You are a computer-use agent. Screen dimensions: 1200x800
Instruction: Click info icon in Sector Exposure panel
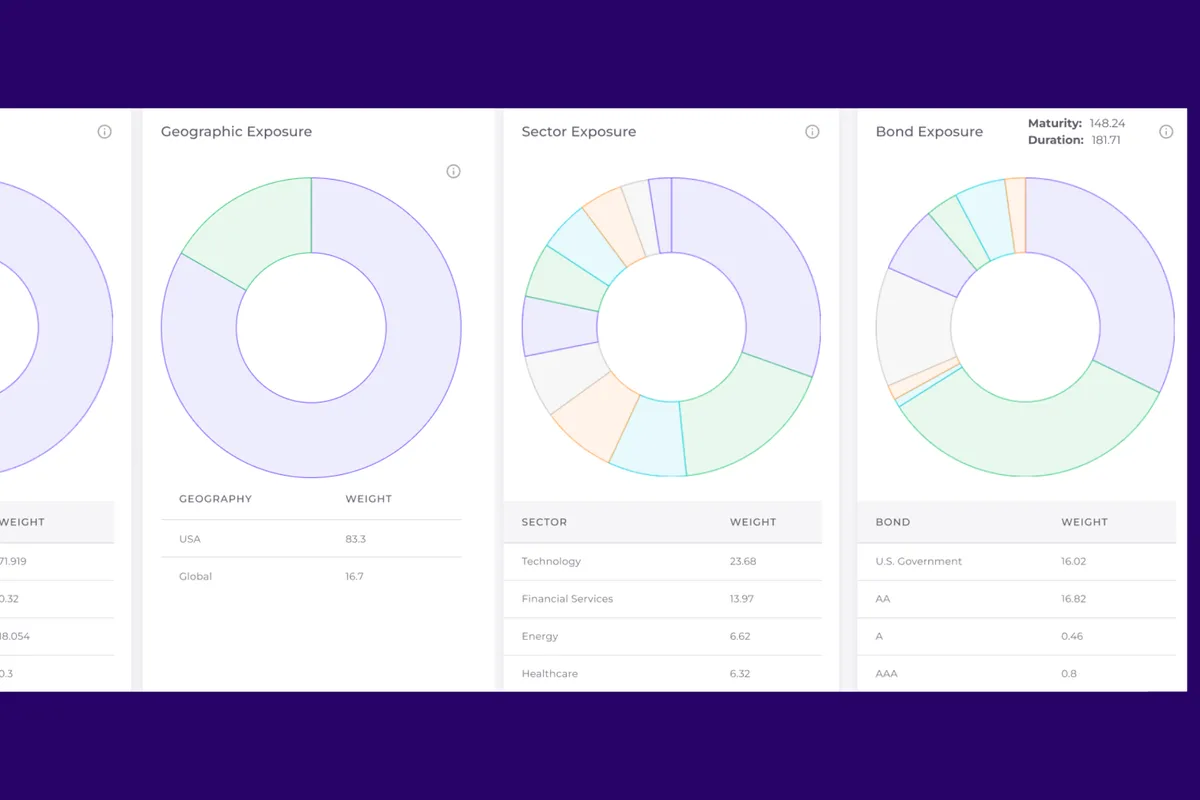tap(812, 132)
